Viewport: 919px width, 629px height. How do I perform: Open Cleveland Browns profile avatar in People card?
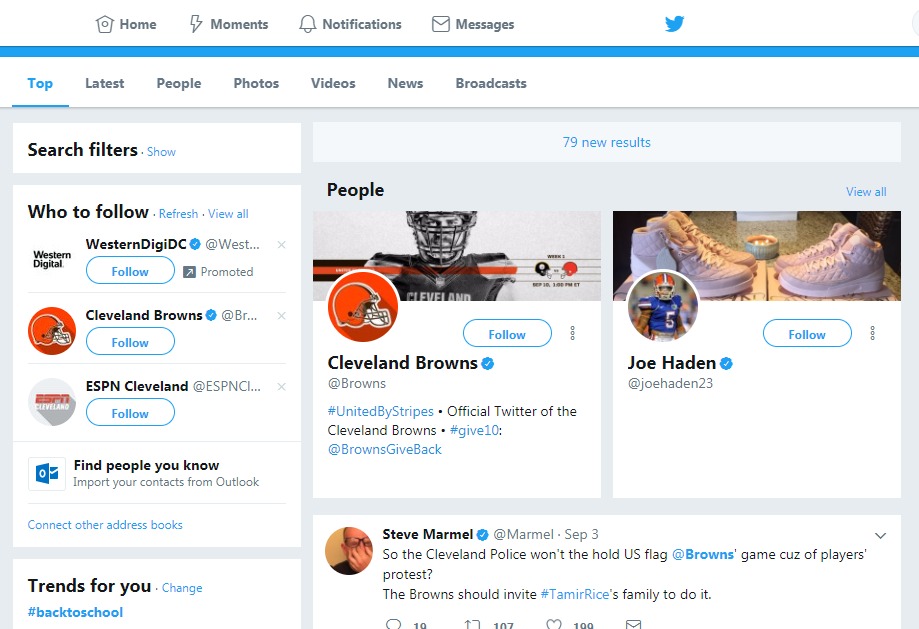click(363, 306)
